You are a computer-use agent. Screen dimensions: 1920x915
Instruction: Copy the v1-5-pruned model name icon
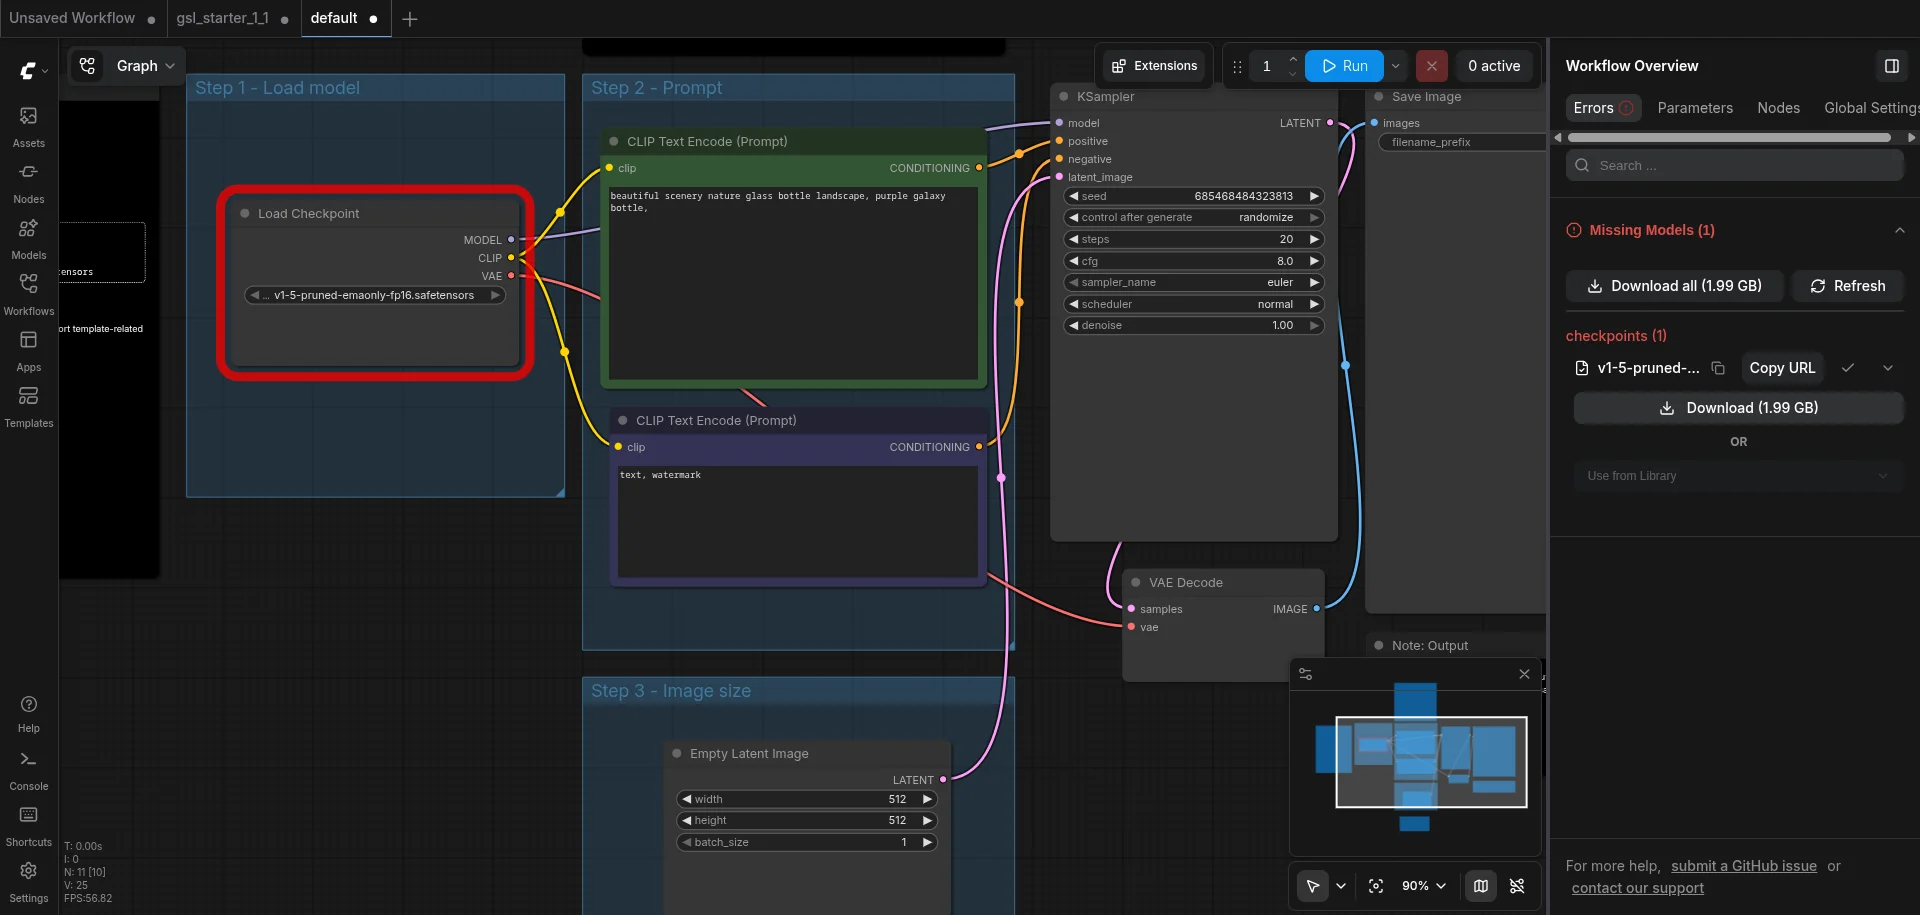click(x=1718, y=368)
